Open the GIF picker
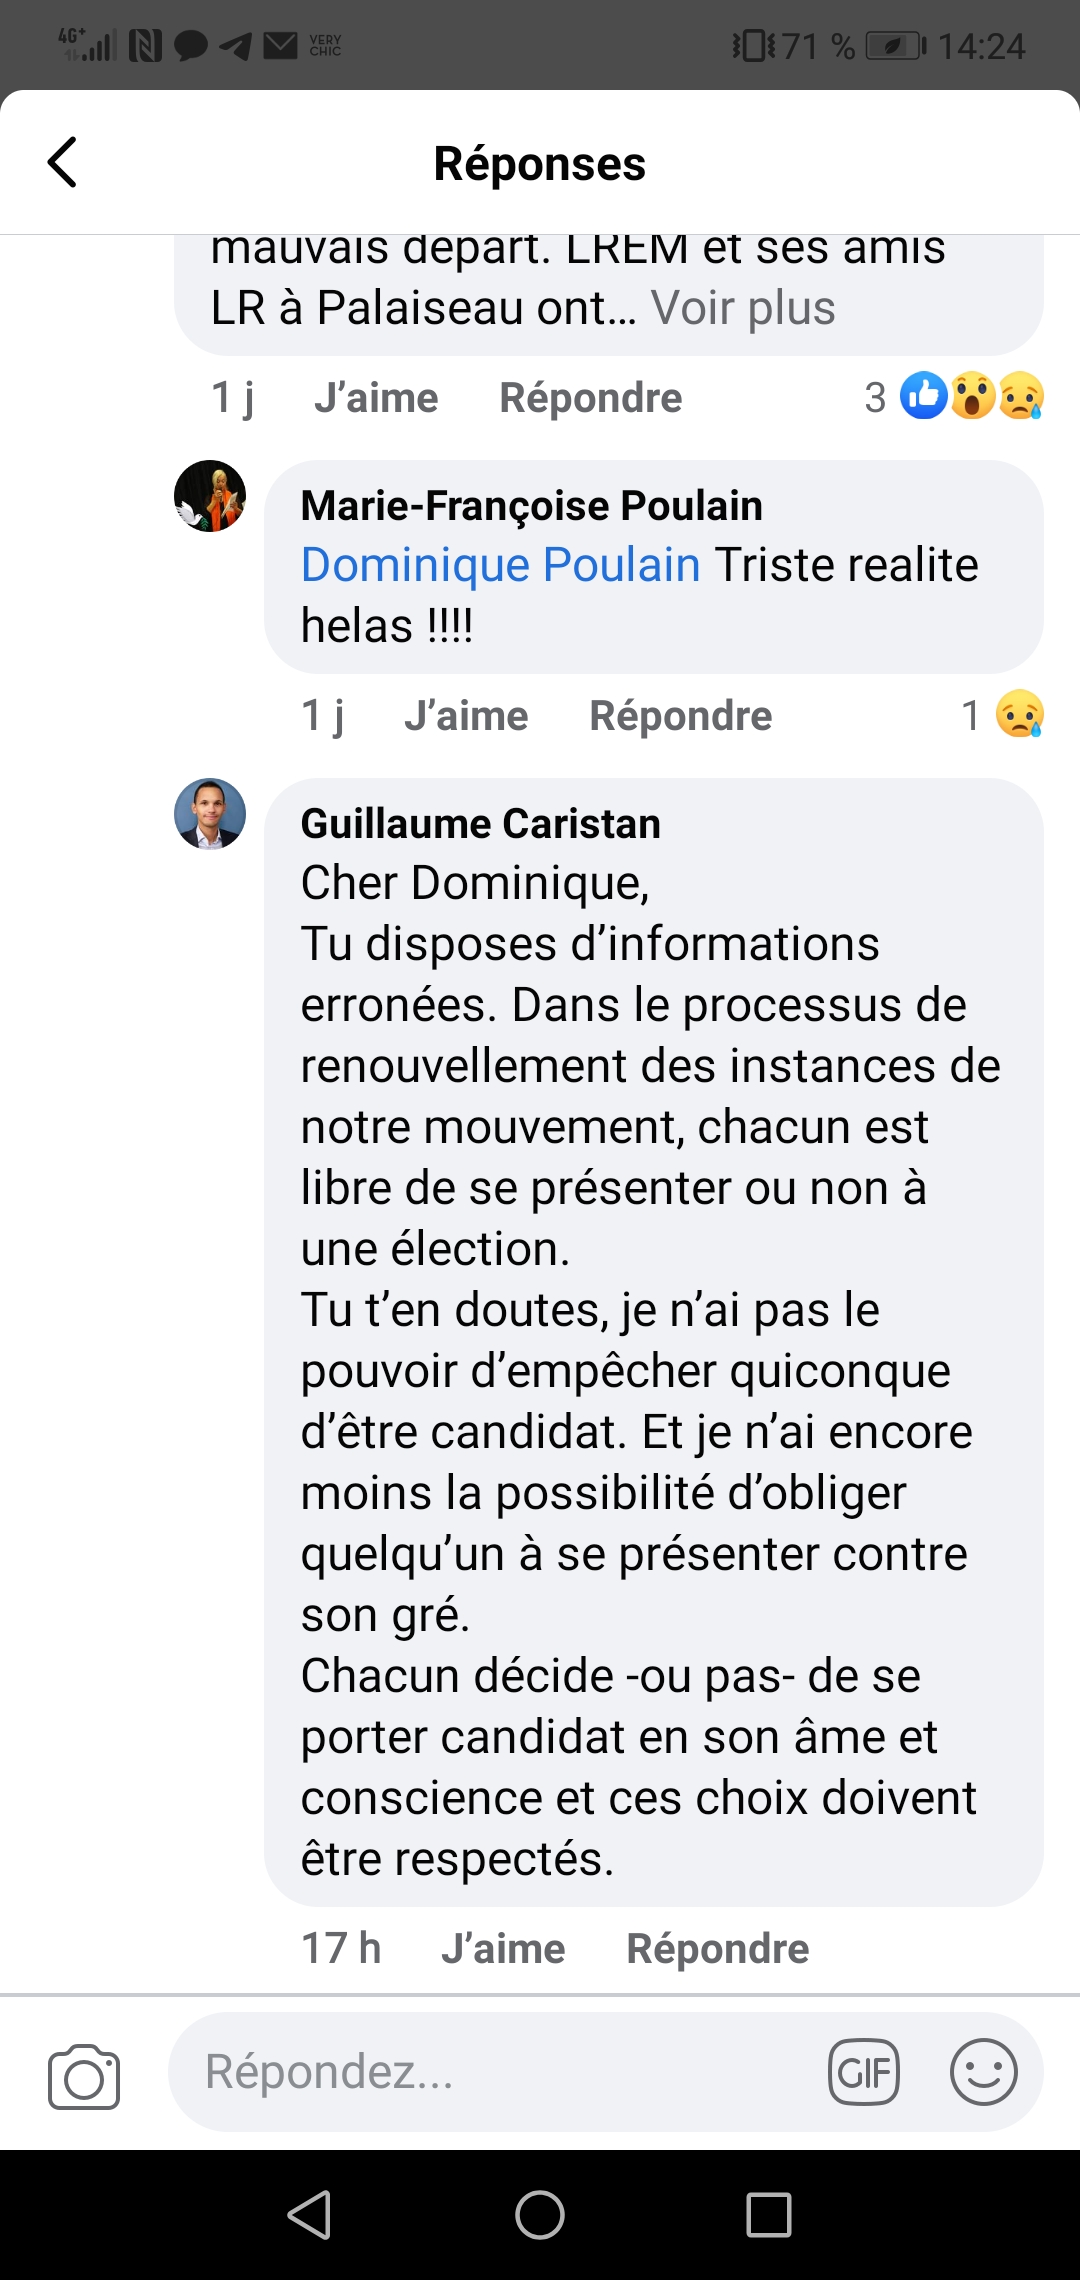Screen dimensions: 1080x2280 [863, 2072]
